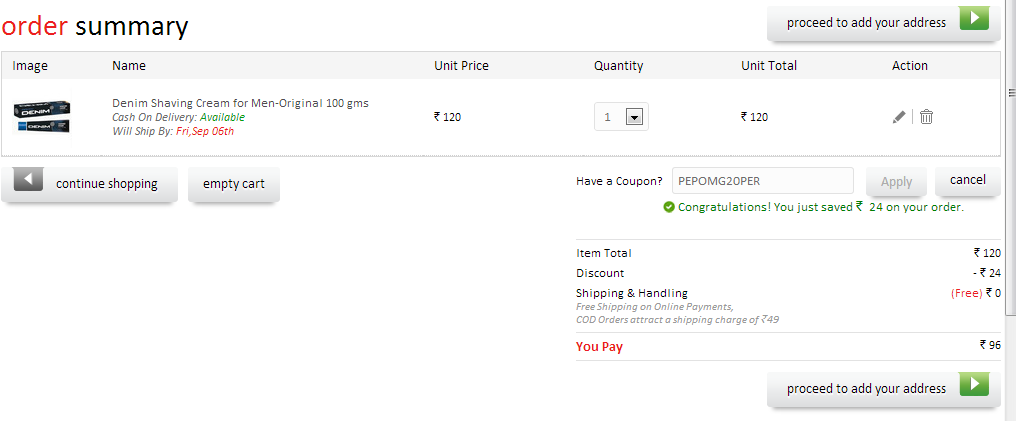Screen dimensions: 1016x421
Task: Click top proceed to add your address
Action: coord(884,23)
